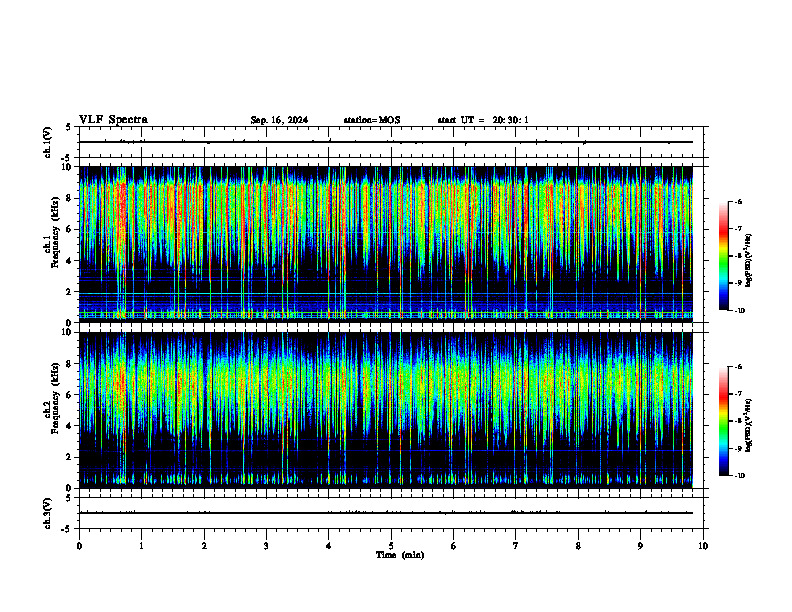This screenshot has height=612, width=792.
Task: Click the time axis tick label "3"
Action: (266, 546)
